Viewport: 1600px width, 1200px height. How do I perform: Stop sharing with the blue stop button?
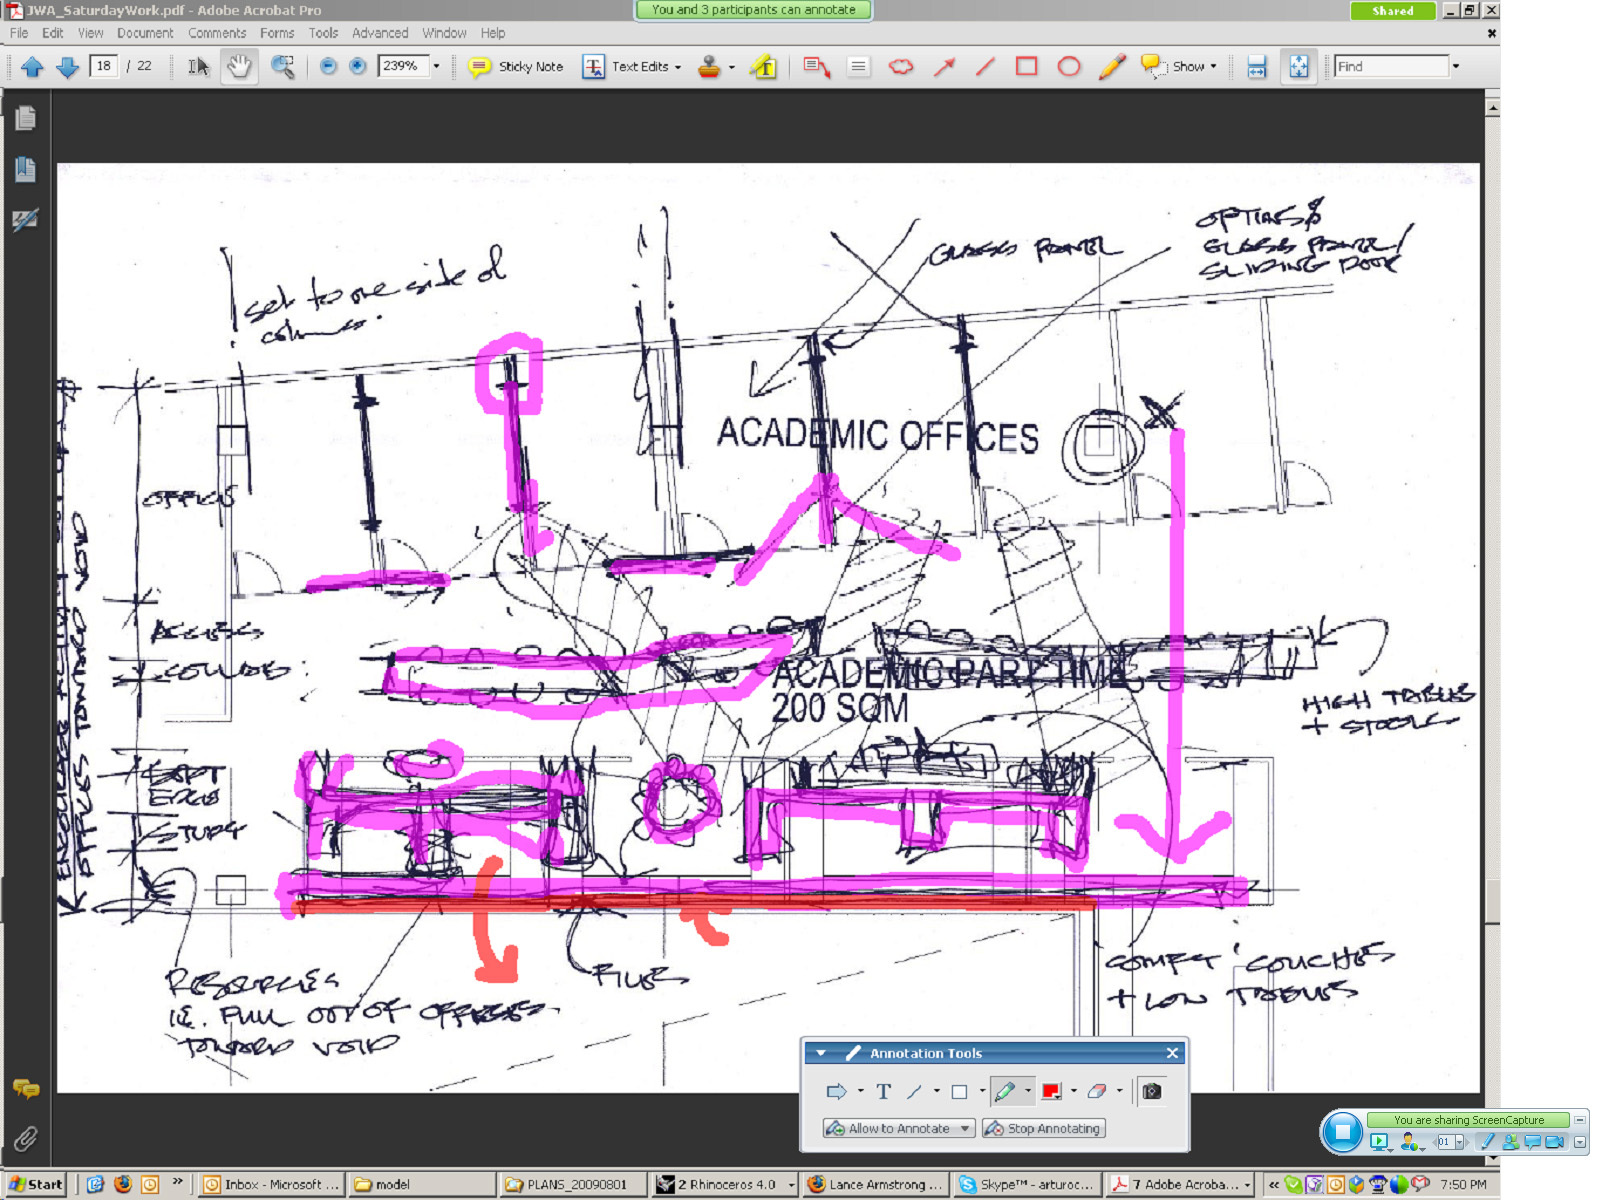[x=1342, y=1132]
